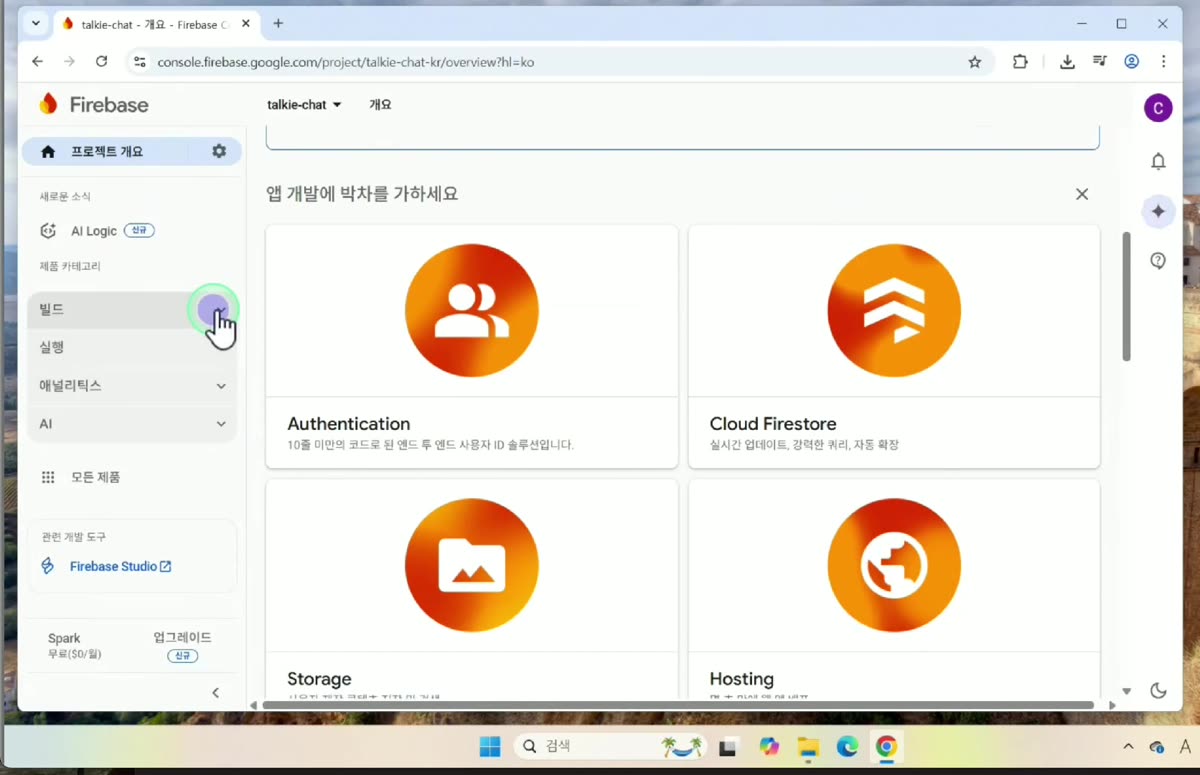Open the Hosting card title

741,679
